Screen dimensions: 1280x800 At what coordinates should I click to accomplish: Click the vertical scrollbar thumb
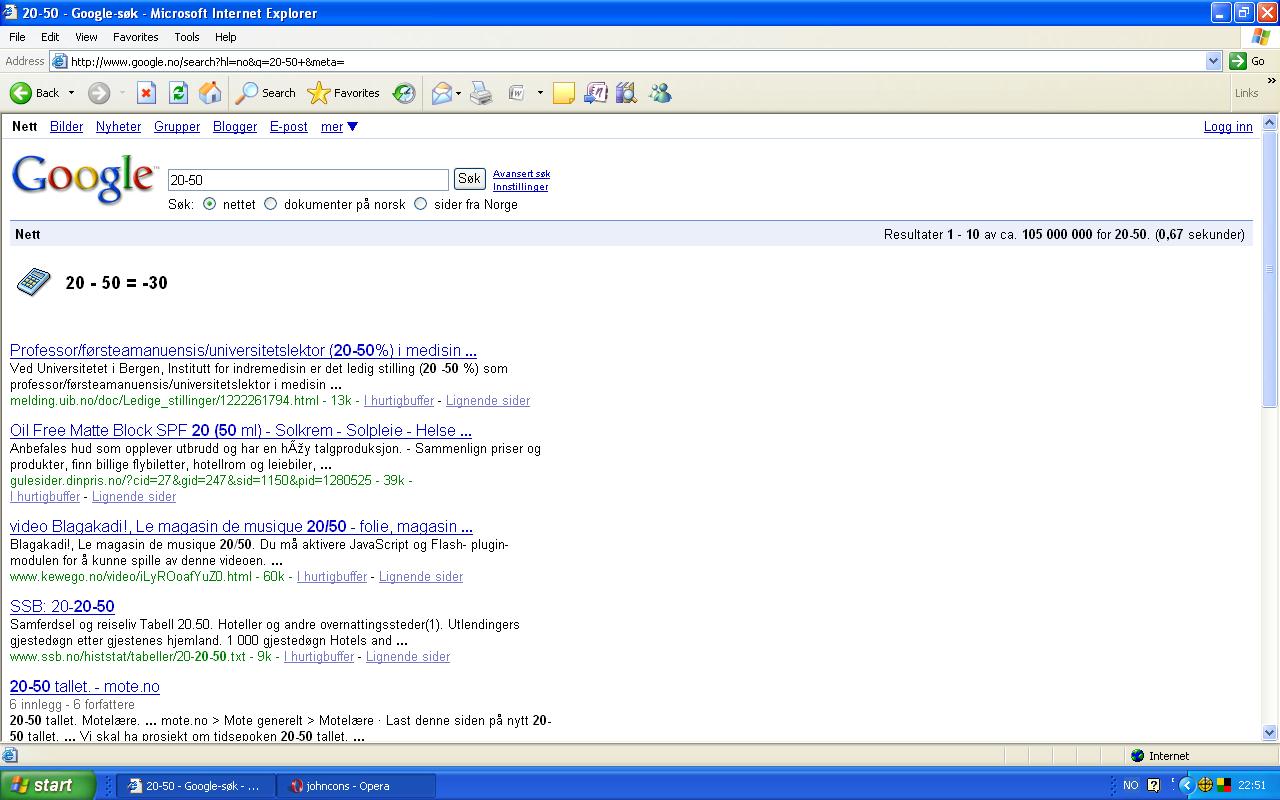pyautogui.click(x=1270, y=269)
